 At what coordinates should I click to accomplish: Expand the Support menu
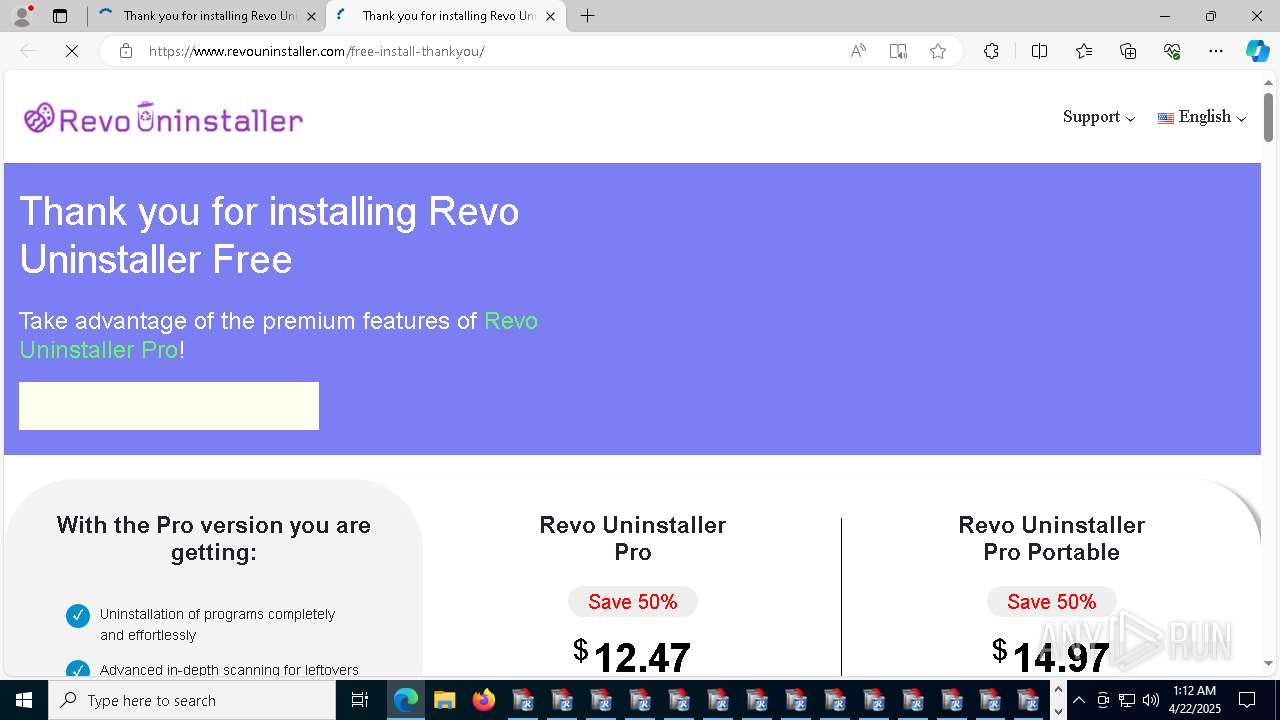click(1099, 117)
